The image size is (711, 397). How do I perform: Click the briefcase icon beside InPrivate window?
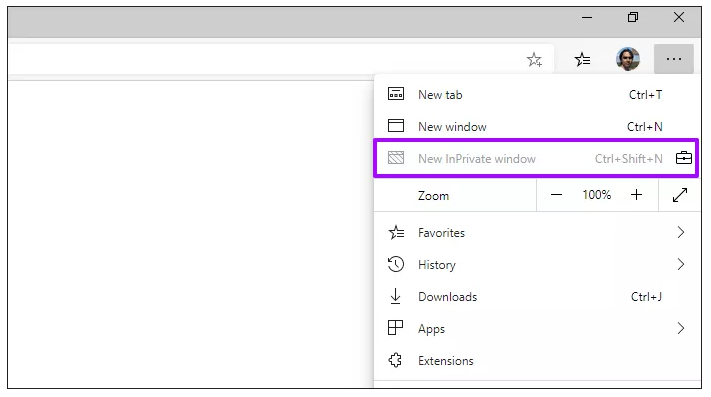click(x=683, y=158)
